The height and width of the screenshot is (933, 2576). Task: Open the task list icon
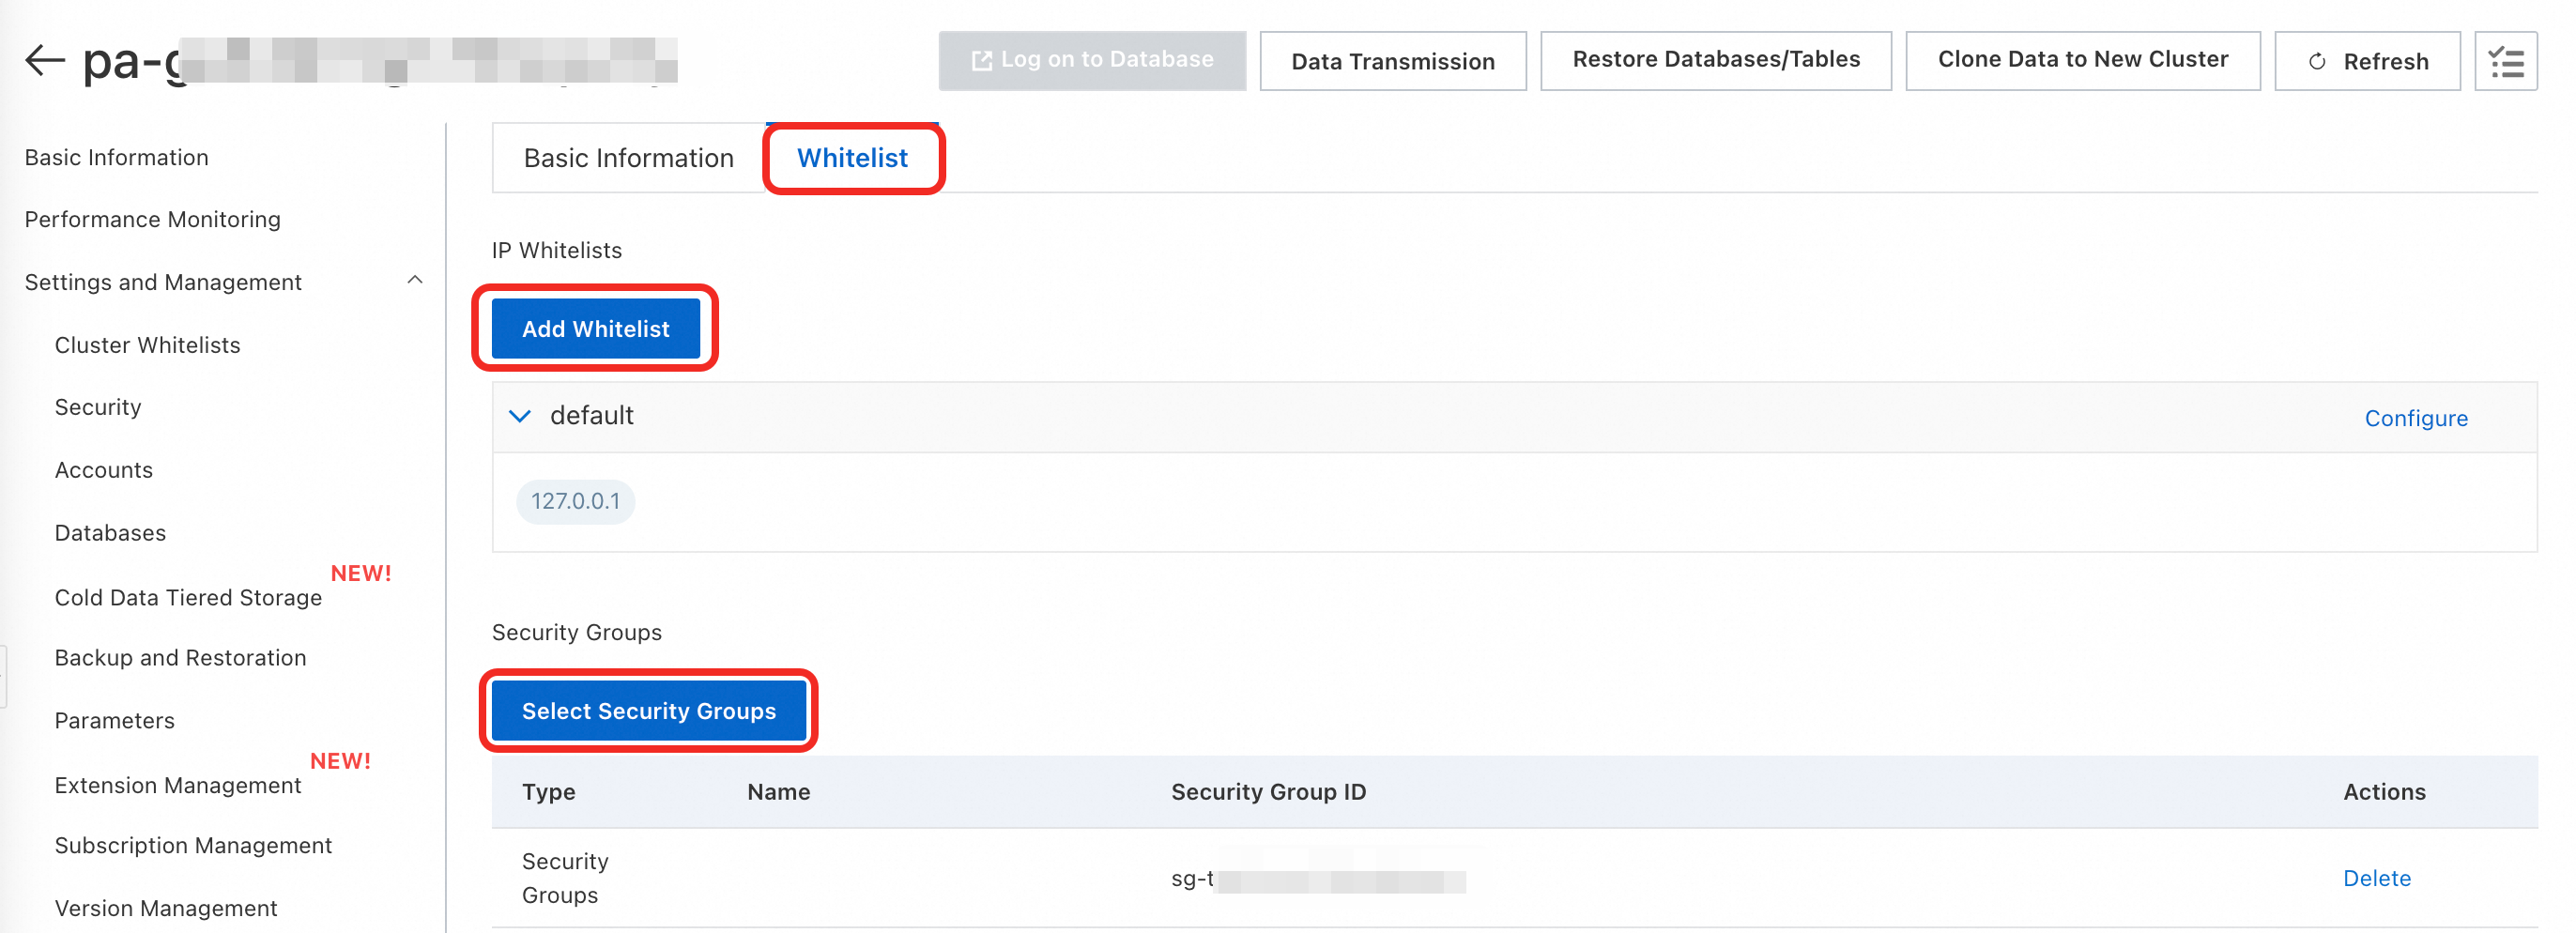[2505, 62]
